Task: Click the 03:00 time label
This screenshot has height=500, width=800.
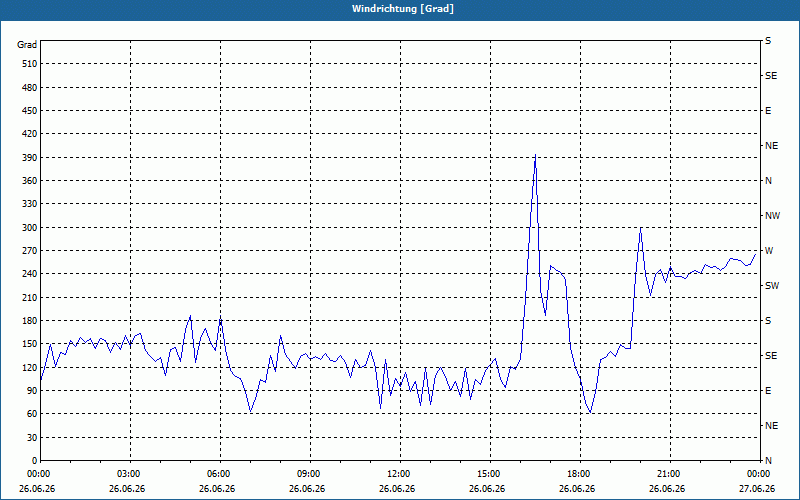Action: 128,474
